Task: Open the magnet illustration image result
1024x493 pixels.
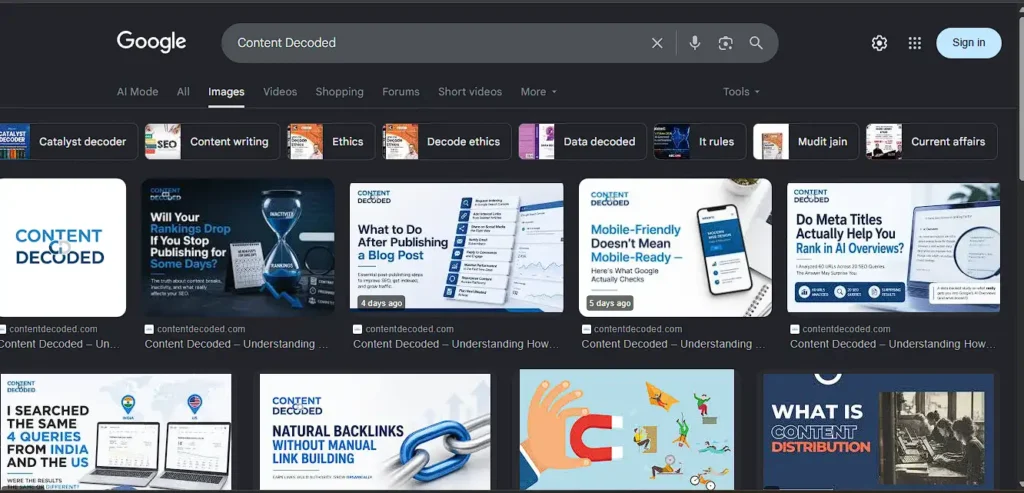Action: [627, 430]
